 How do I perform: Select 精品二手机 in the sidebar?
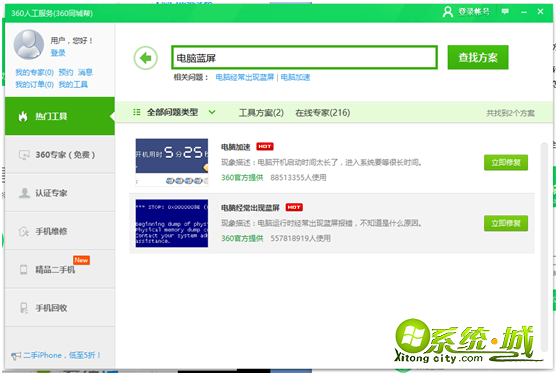[60, 269]
